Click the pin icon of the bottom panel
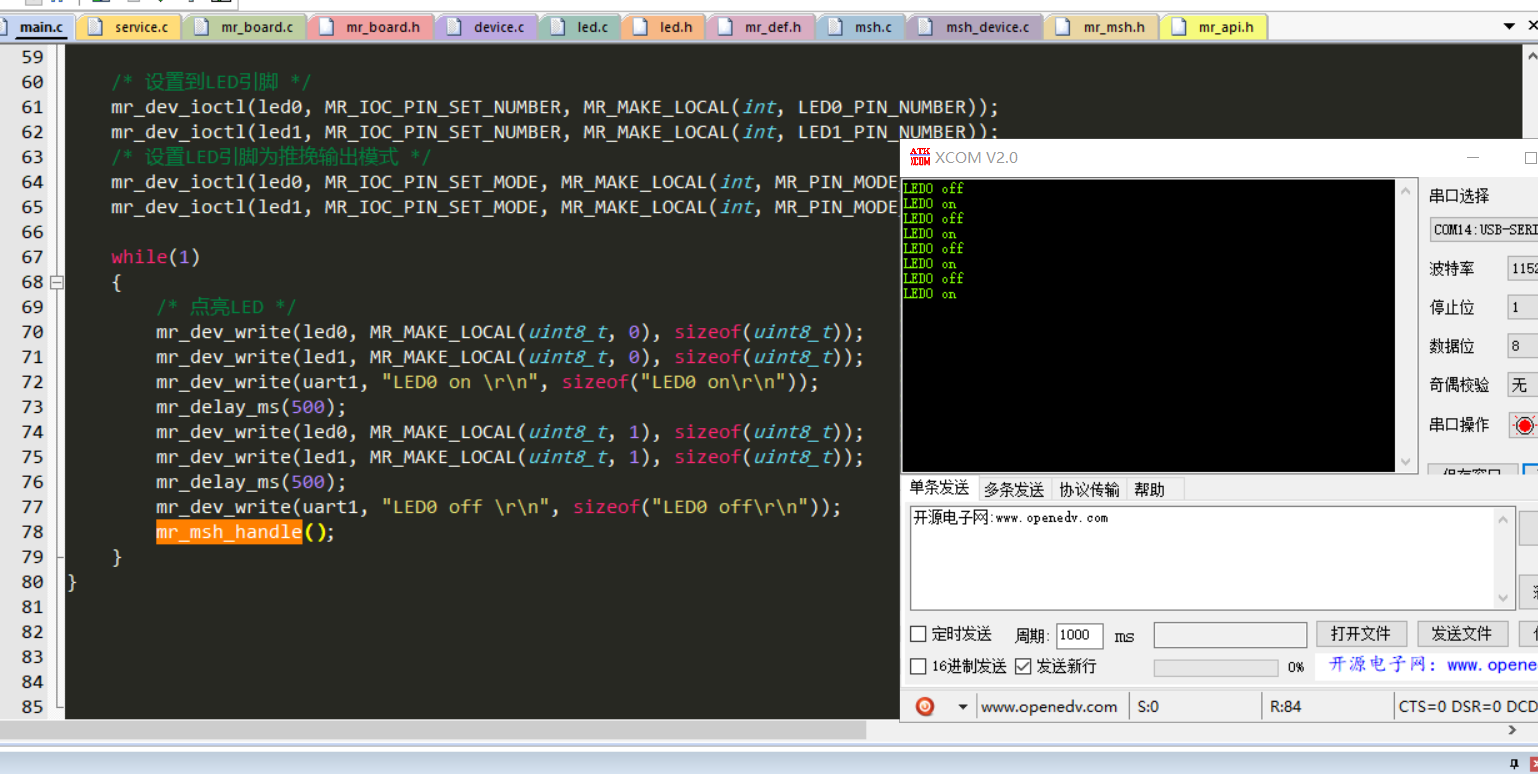 click(1514, 763)
